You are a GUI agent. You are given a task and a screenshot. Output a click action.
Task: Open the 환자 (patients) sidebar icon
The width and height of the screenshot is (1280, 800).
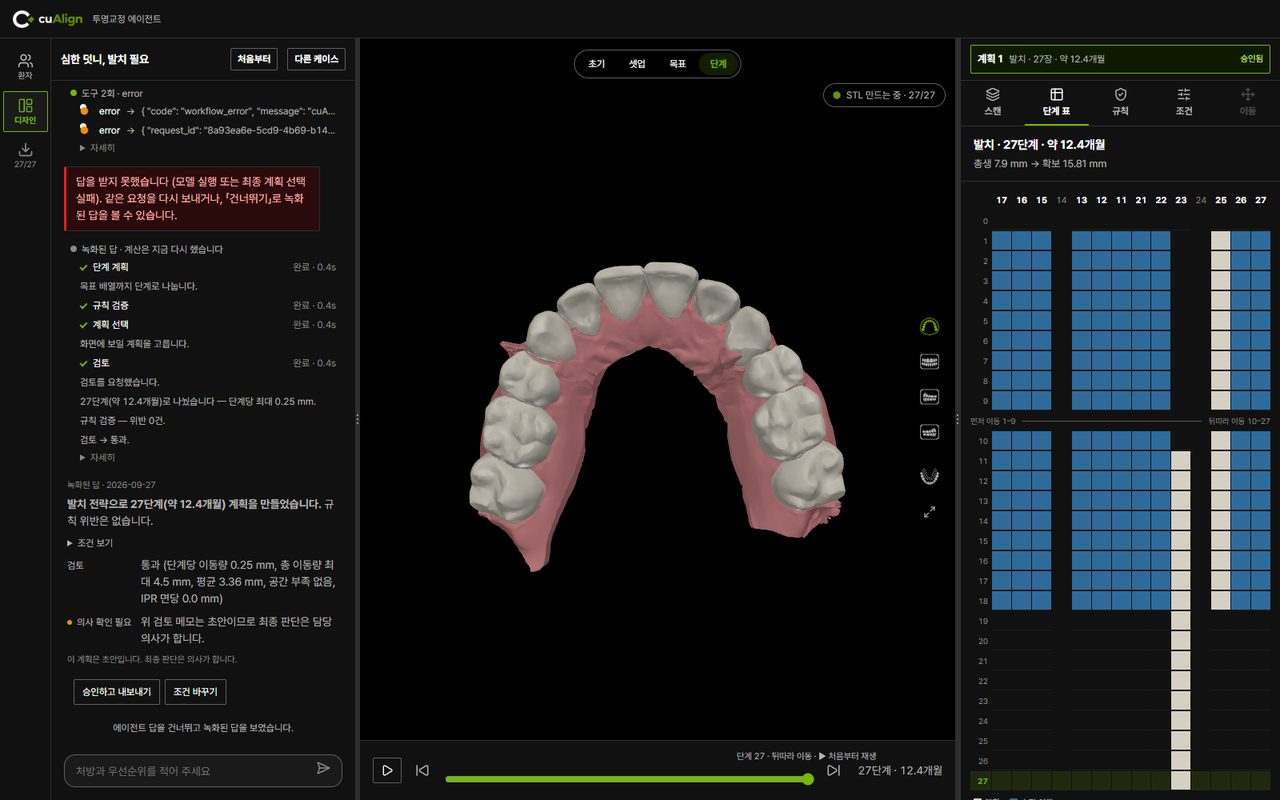(25, 67)
